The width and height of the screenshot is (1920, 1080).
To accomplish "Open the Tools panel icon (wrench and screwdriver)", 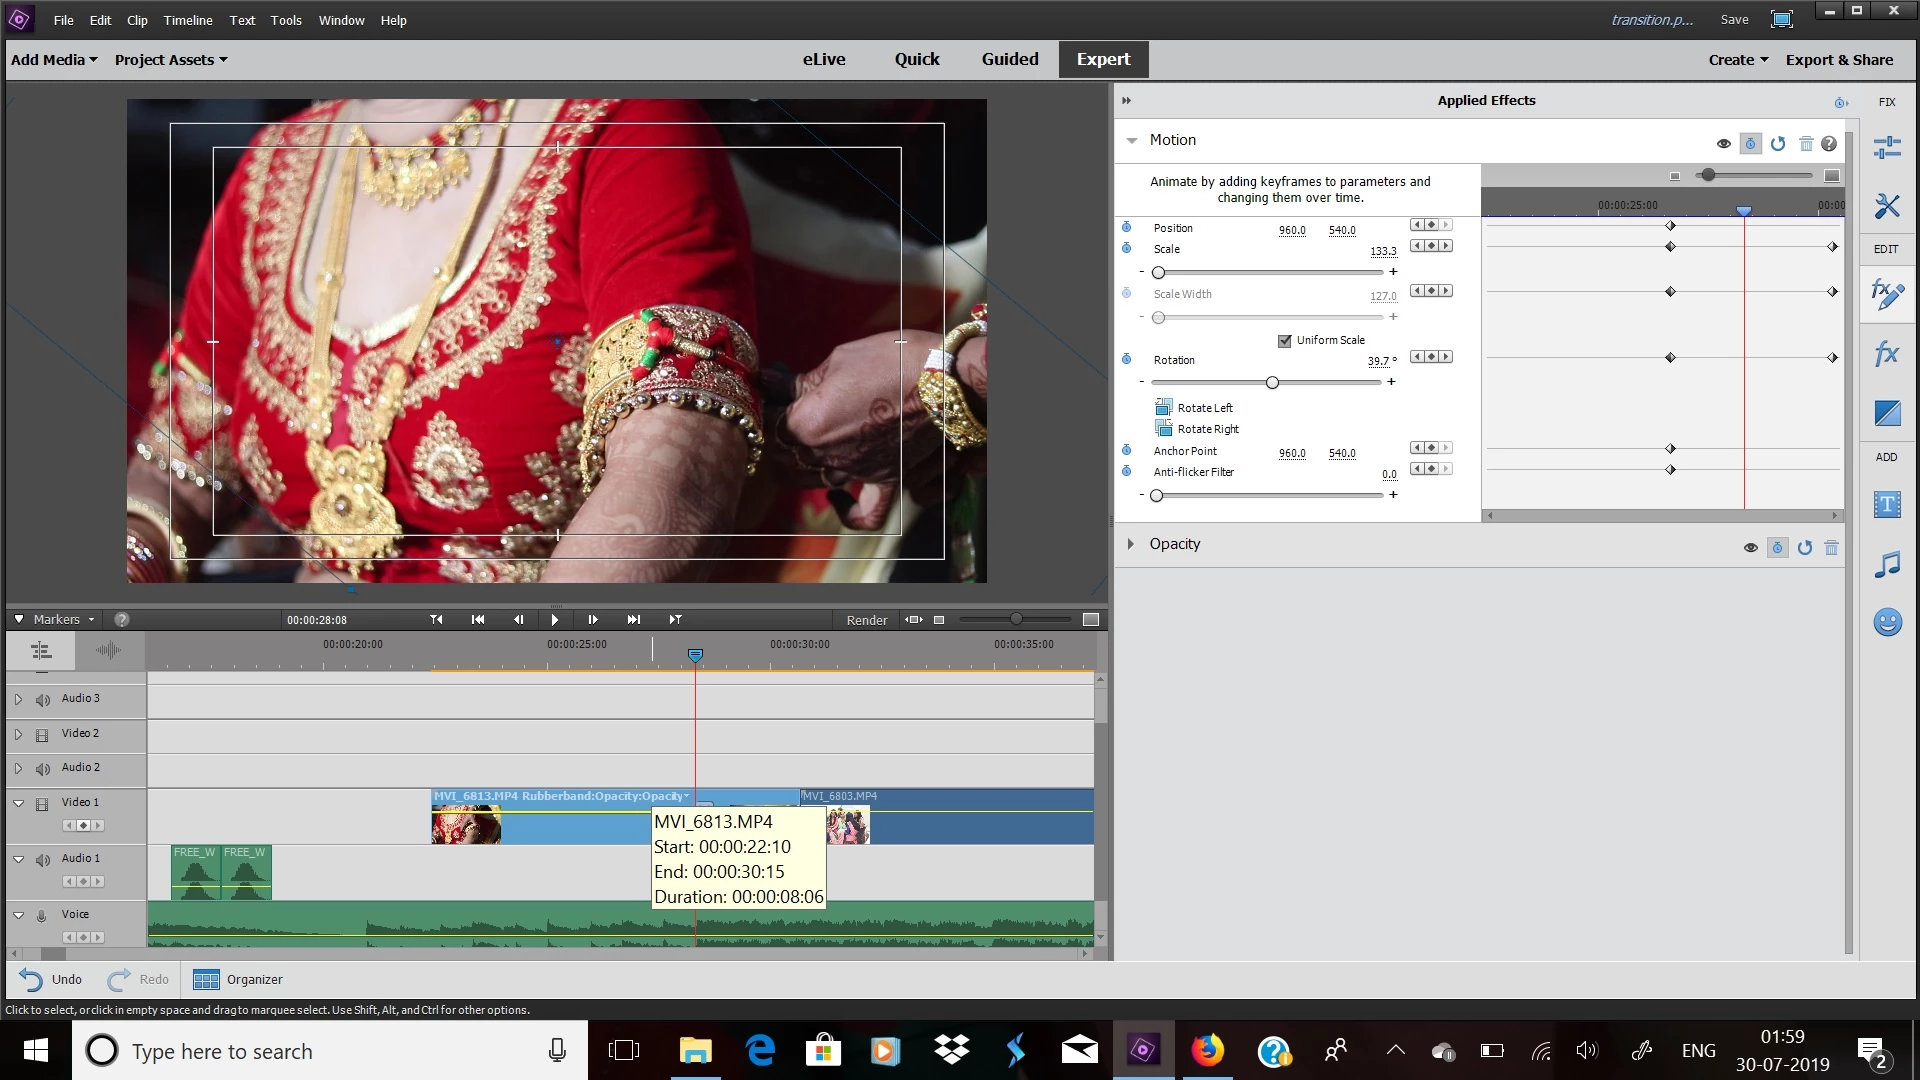I will (1887, 206).
